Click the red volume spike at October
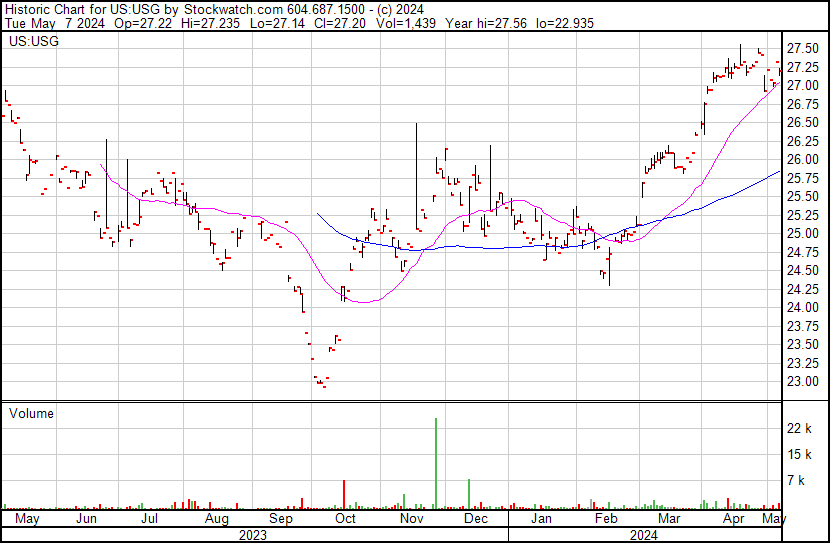This screenshot has height=543, width=830. tap(344, 494)
